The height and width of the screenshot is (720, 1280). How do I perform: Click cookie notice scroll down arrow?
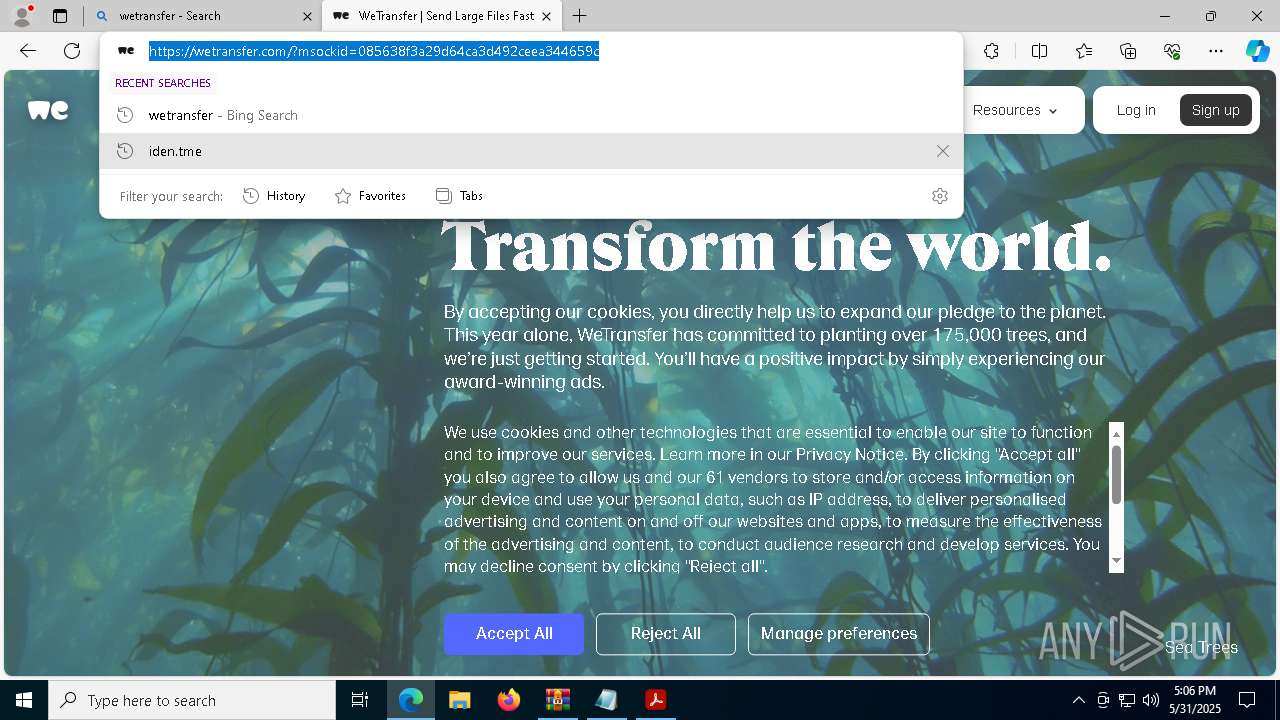click(1116, 561)
